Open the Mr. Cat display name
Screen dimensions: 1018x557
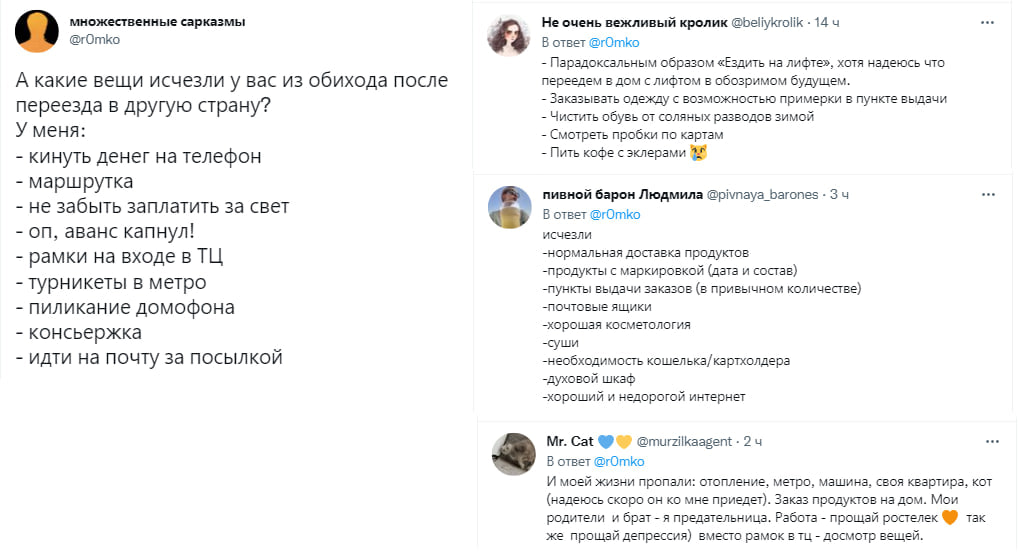[x=570, y=441]
